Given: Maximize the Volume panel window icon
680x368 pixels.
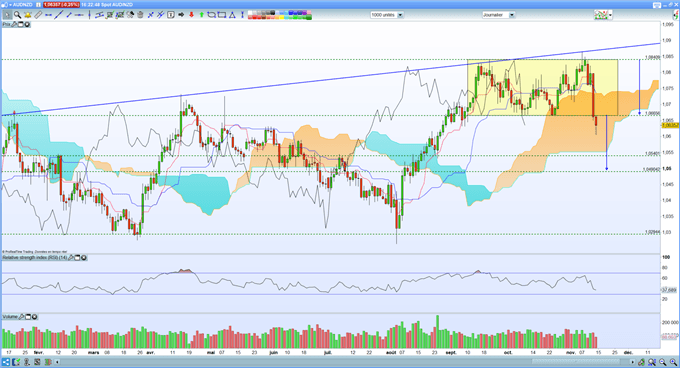Looking at the screenshot, I should coord(28,317).
